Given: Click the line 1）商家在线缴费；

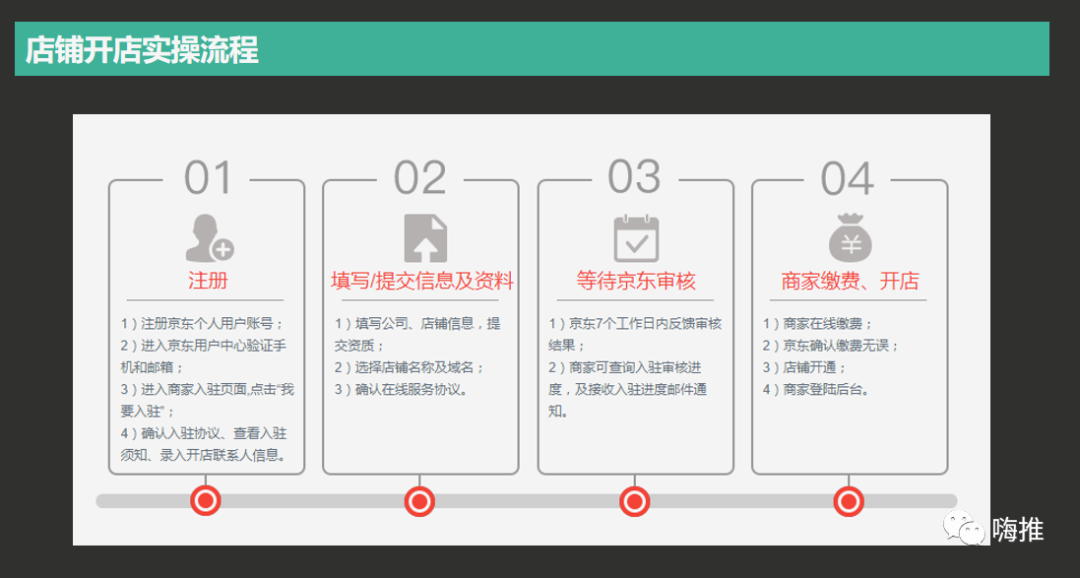Looking at the screenshot, I should (x=818, y=324).
